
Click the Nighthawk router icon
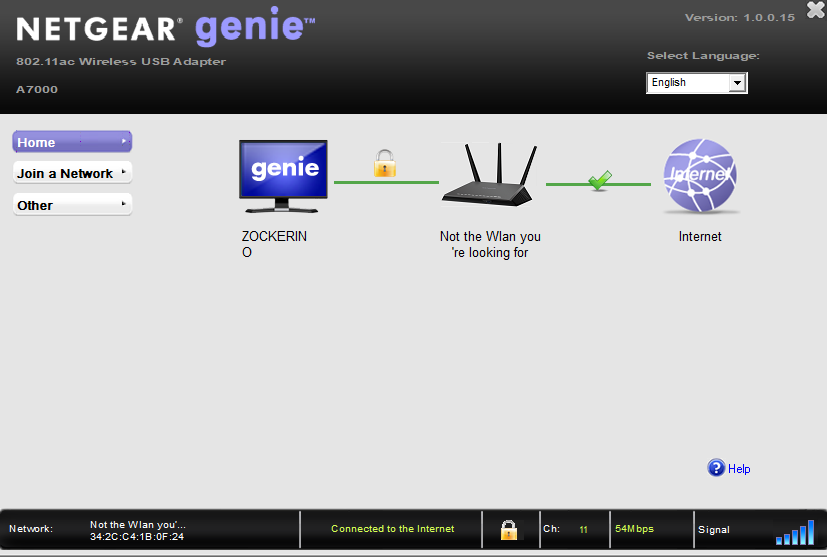coord(489,174)
